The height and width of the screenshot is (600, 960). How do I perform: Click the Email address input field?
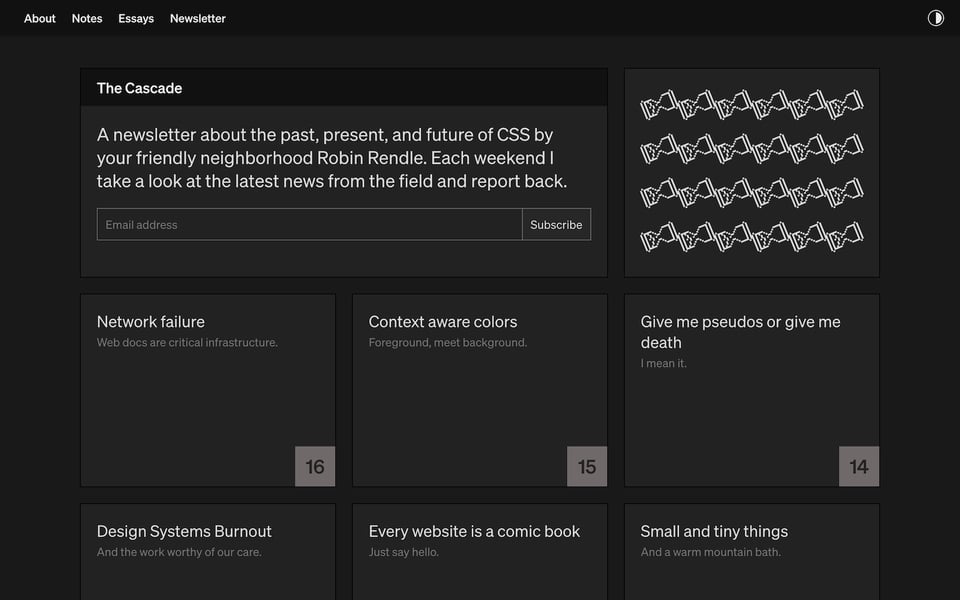pos(309,225)
